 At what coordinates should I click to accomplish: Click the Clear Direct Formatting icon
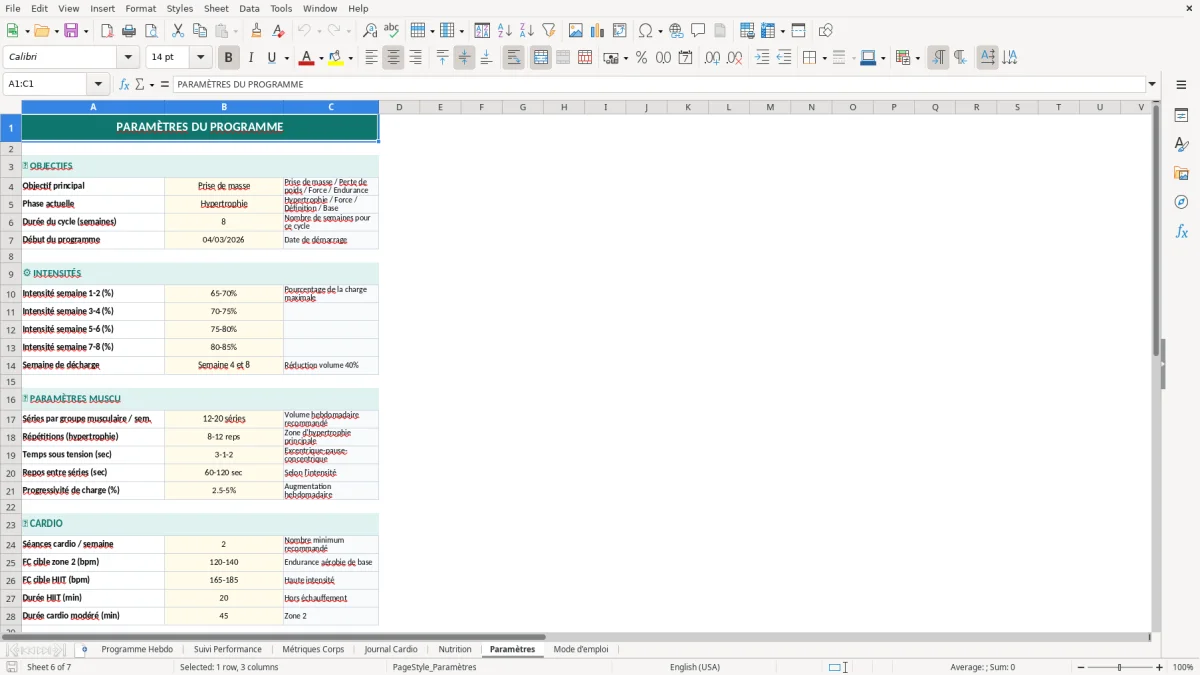coord(278,31)
